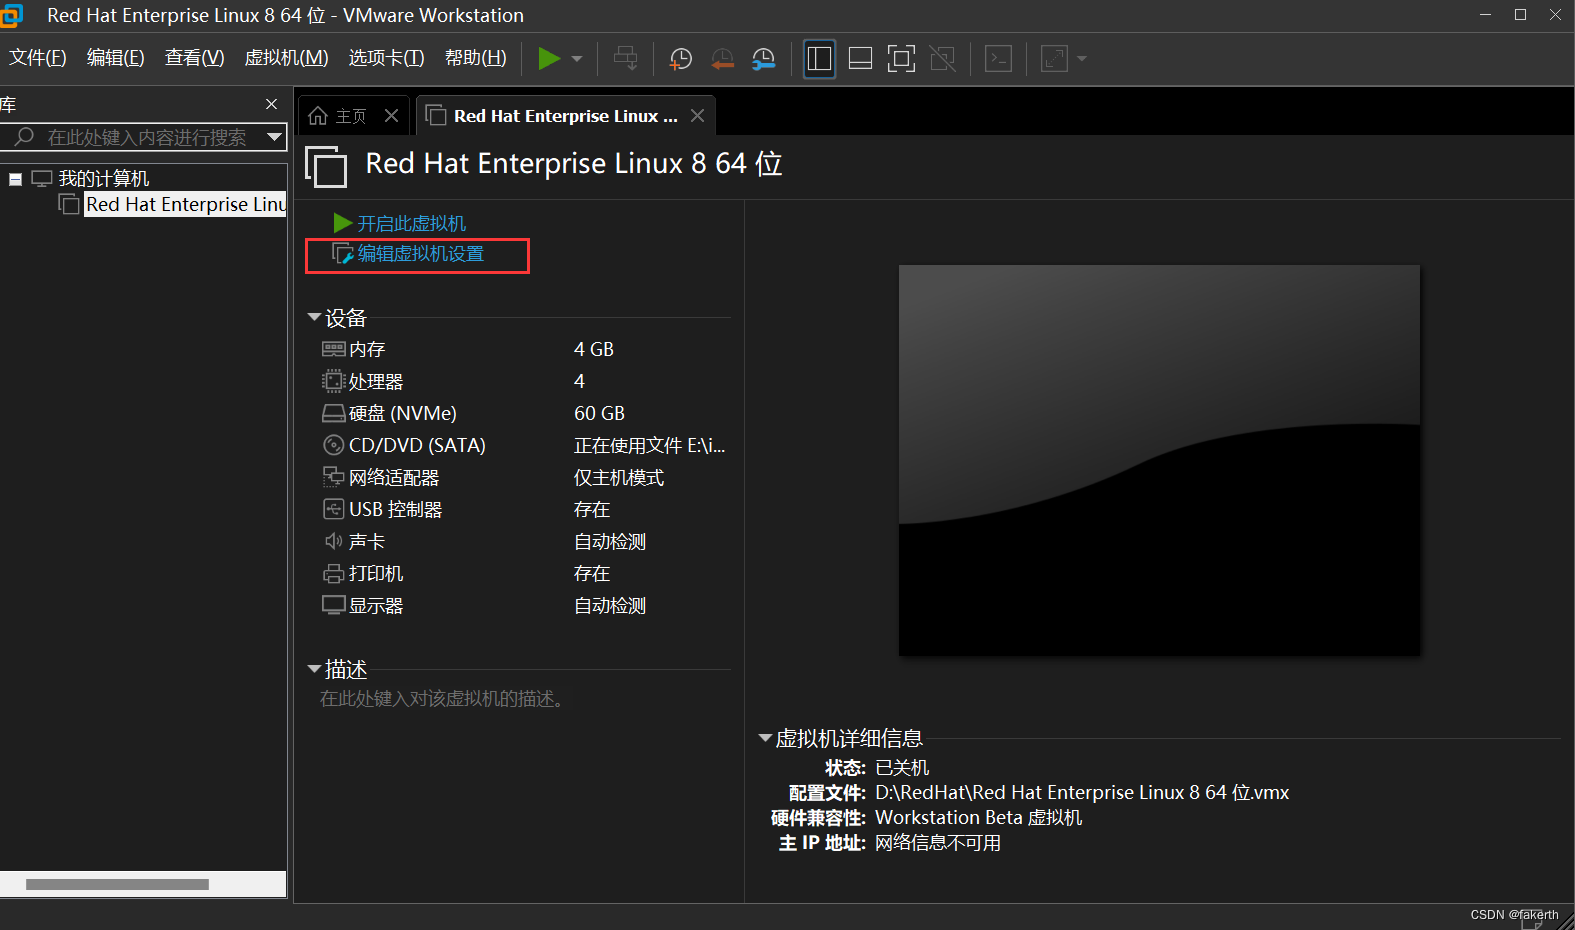Open the stretch display dropdown arrow

click(x=1082, y=59)
